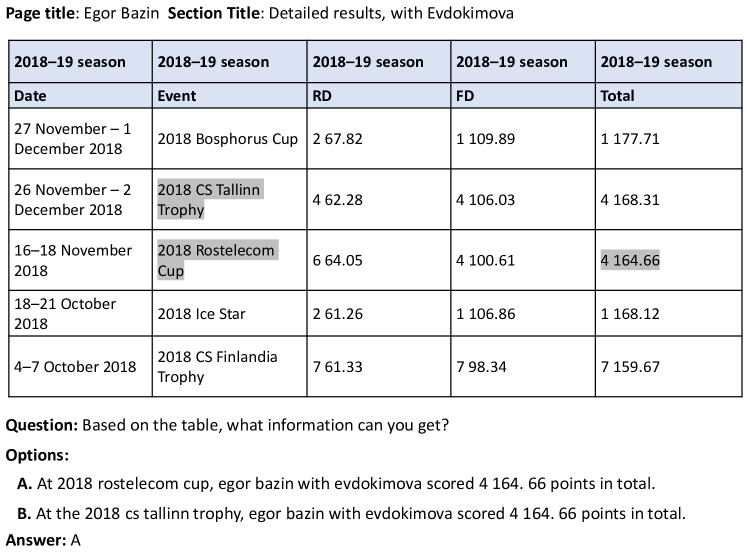Click the Event column header
Screen dimensions: 747x559
(x=229, y=96)
